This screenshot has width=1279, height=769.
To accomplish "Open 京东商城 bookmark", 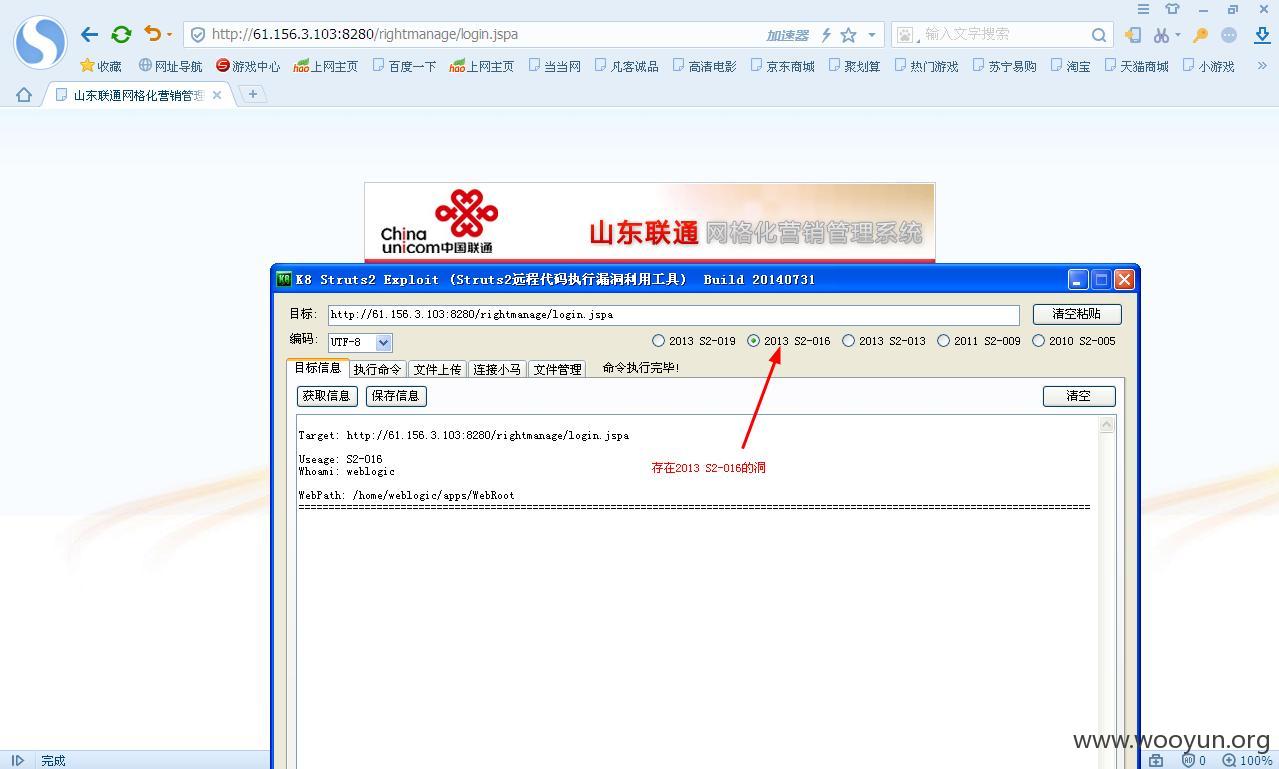I will (783, 66).
